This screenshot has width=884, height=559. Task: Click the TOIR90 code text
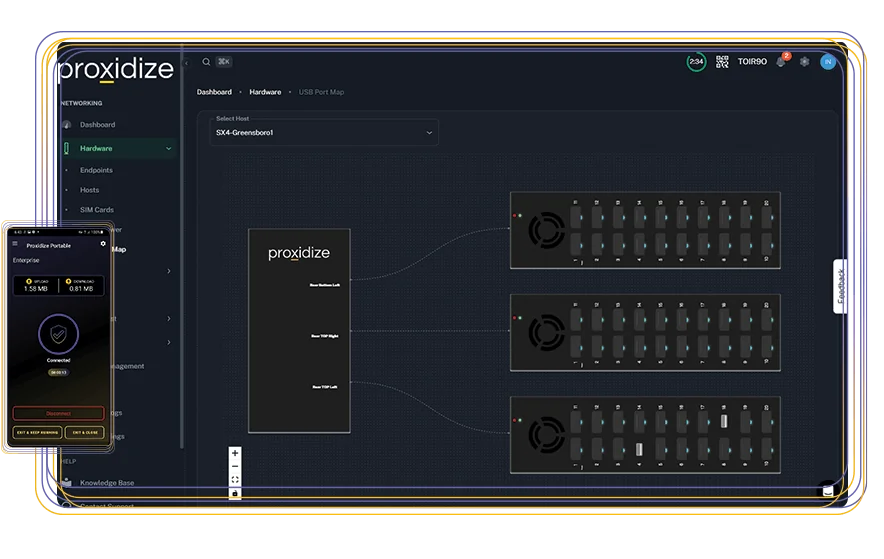[752, 61]
